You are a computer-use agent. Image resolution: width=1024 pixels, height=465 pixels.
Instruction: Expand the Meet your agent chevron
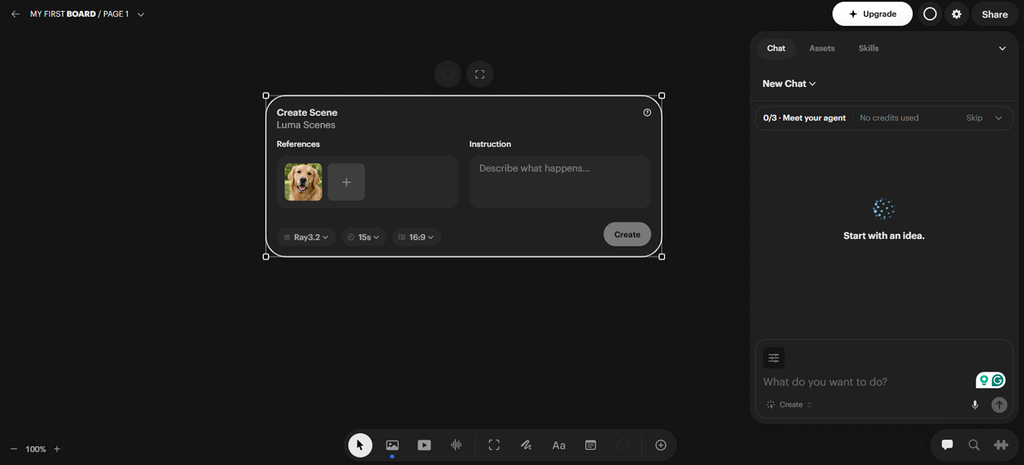point(999,118)
